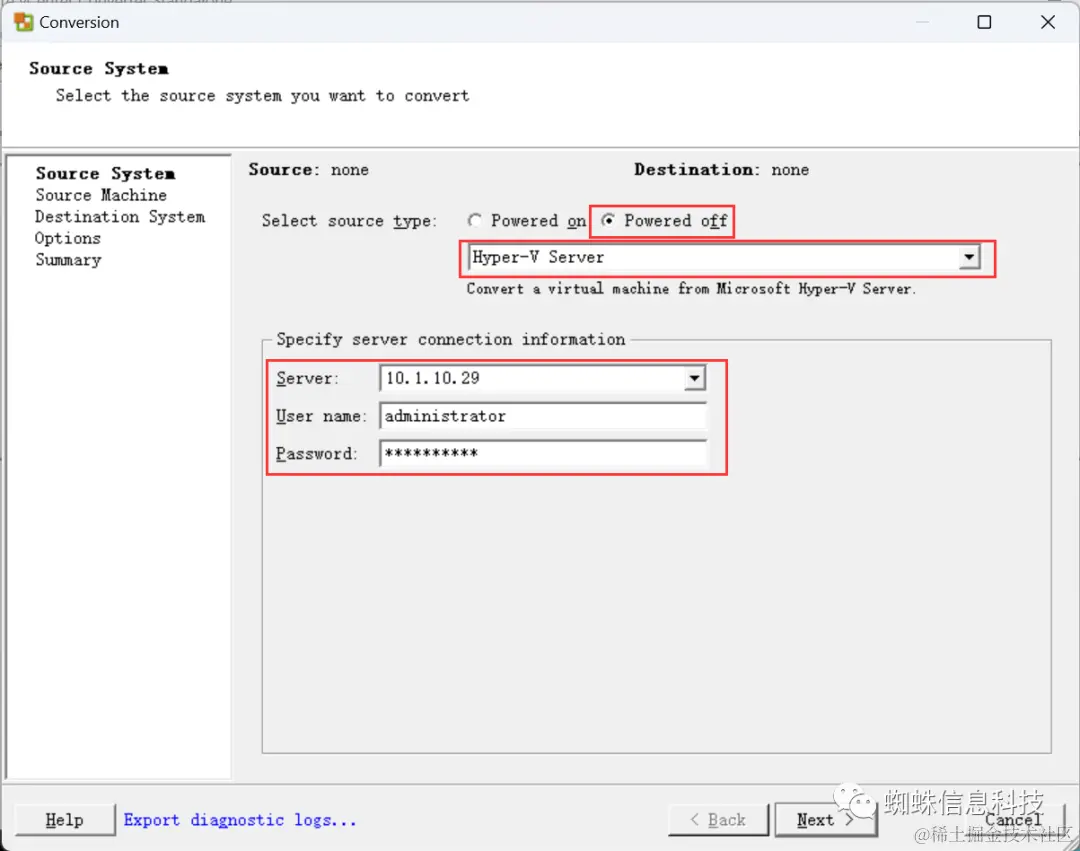
Task: Cancel the conversion wizard
Action: pos(1013,820)
